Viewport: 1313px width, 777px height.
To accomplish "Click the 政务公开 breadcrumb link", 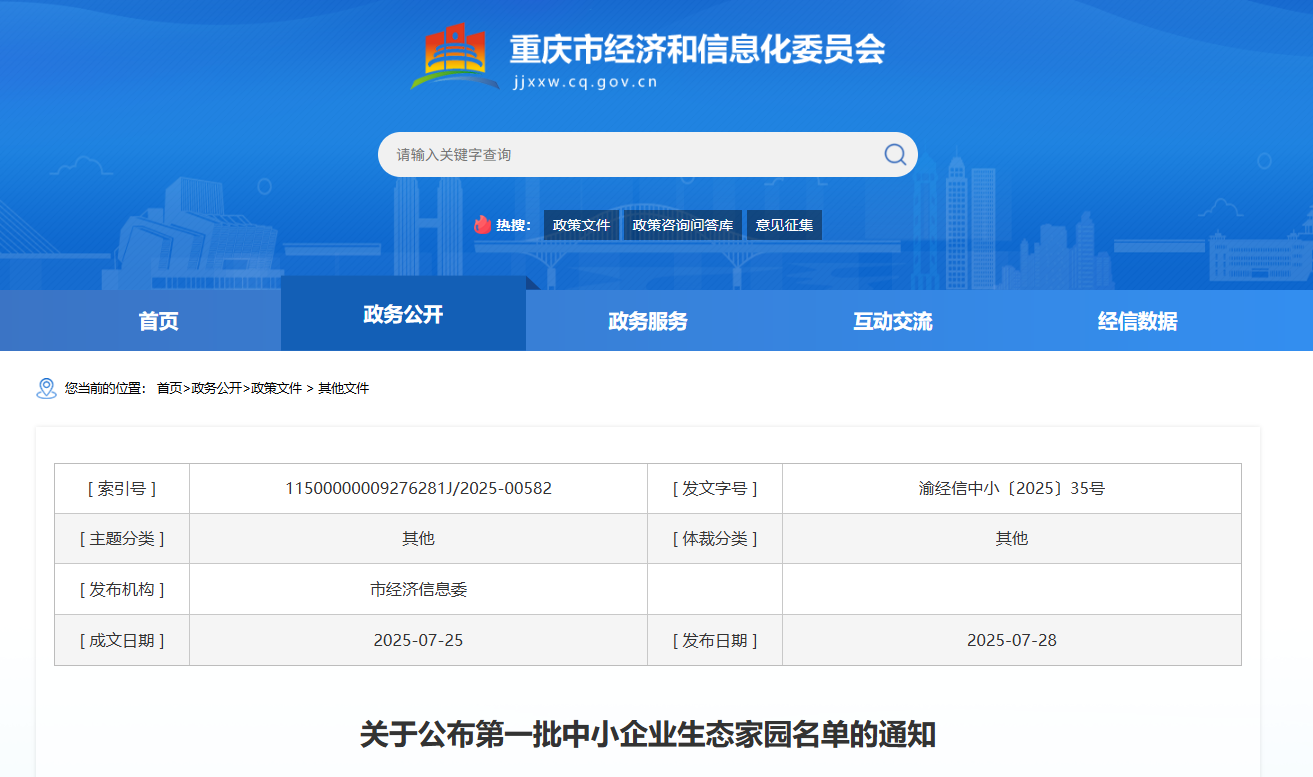I will [x=217, y=388].
